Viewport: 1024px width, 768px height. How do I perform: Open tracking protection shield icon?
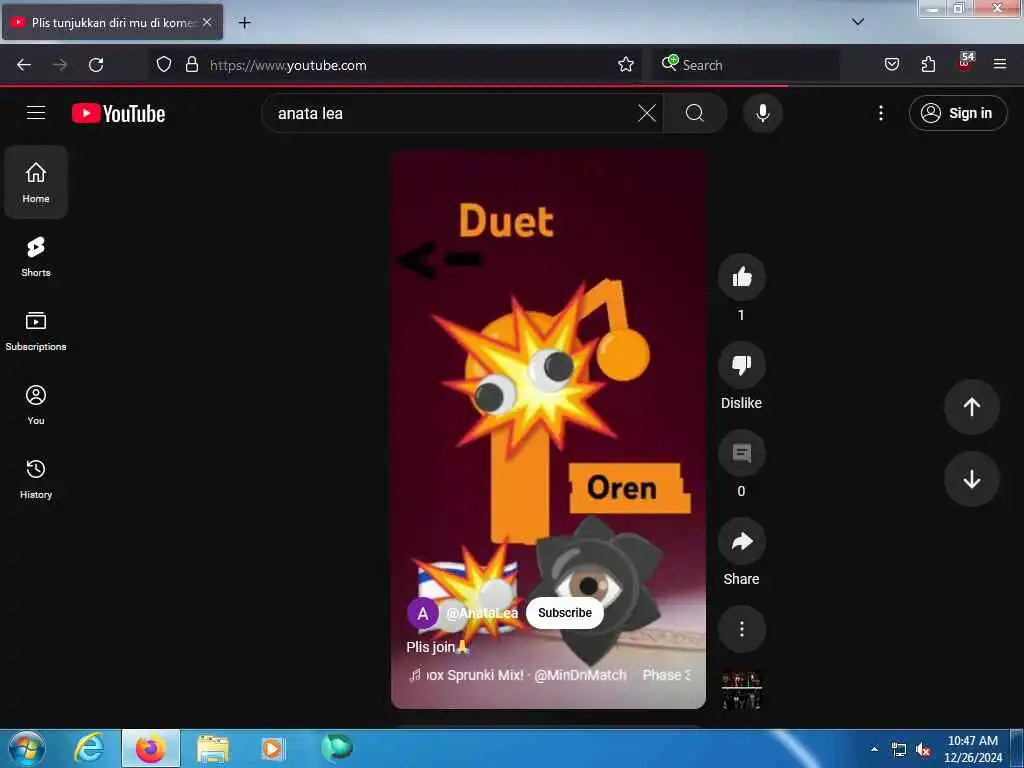click(164, 65)
